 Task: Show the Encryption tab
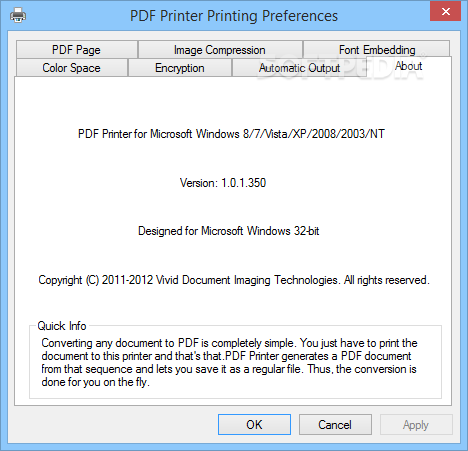coord(180,68)
